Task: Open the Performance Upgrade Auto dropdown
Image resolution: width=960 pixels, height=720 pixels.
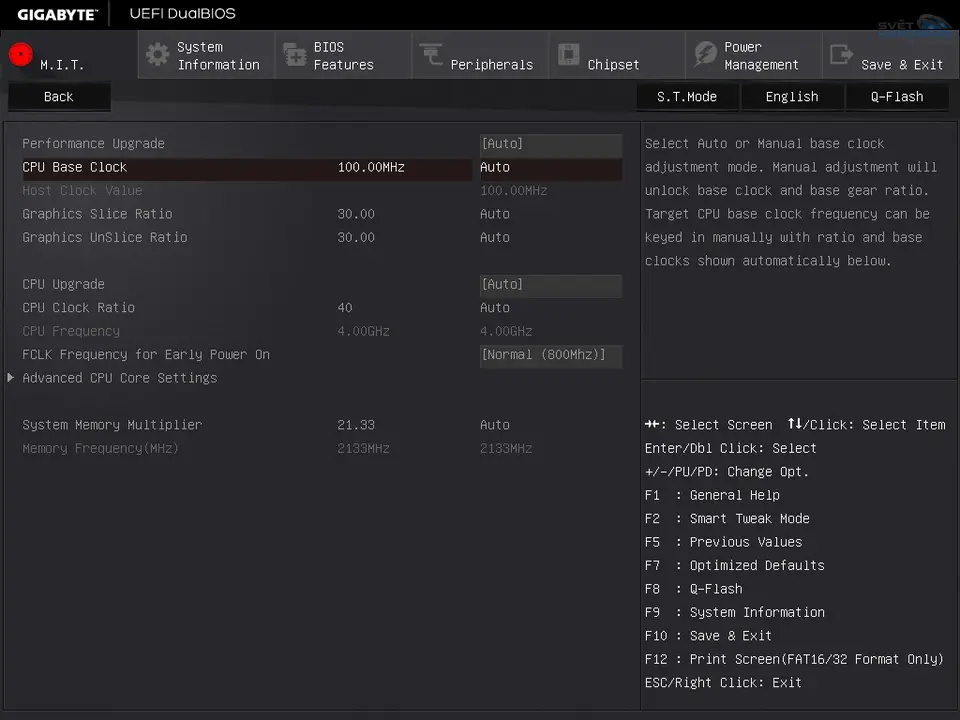Action: tap(550, 144)
